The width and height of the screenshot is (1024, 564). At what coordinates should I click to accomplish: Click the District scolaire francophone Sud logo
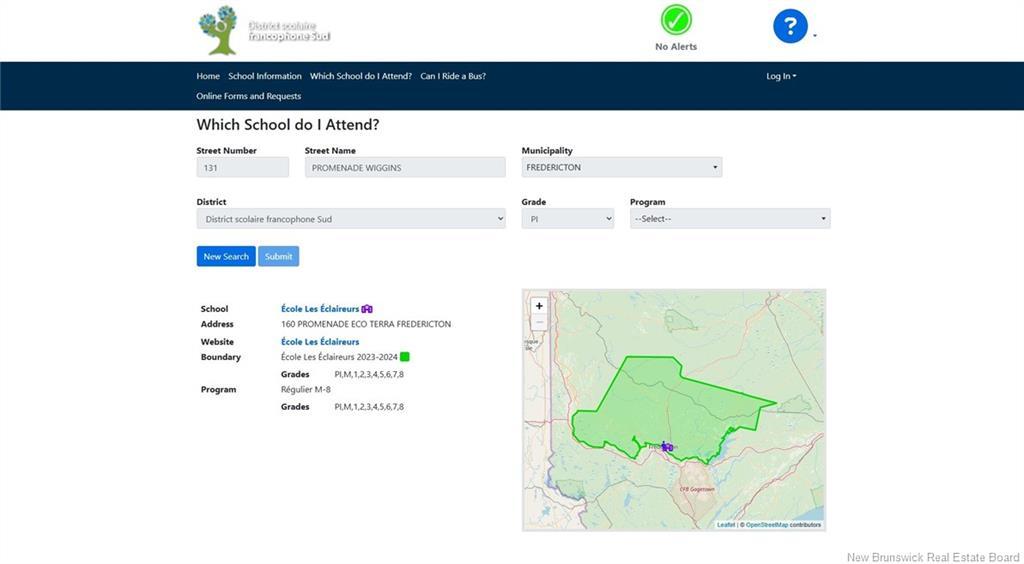point(264,30)
